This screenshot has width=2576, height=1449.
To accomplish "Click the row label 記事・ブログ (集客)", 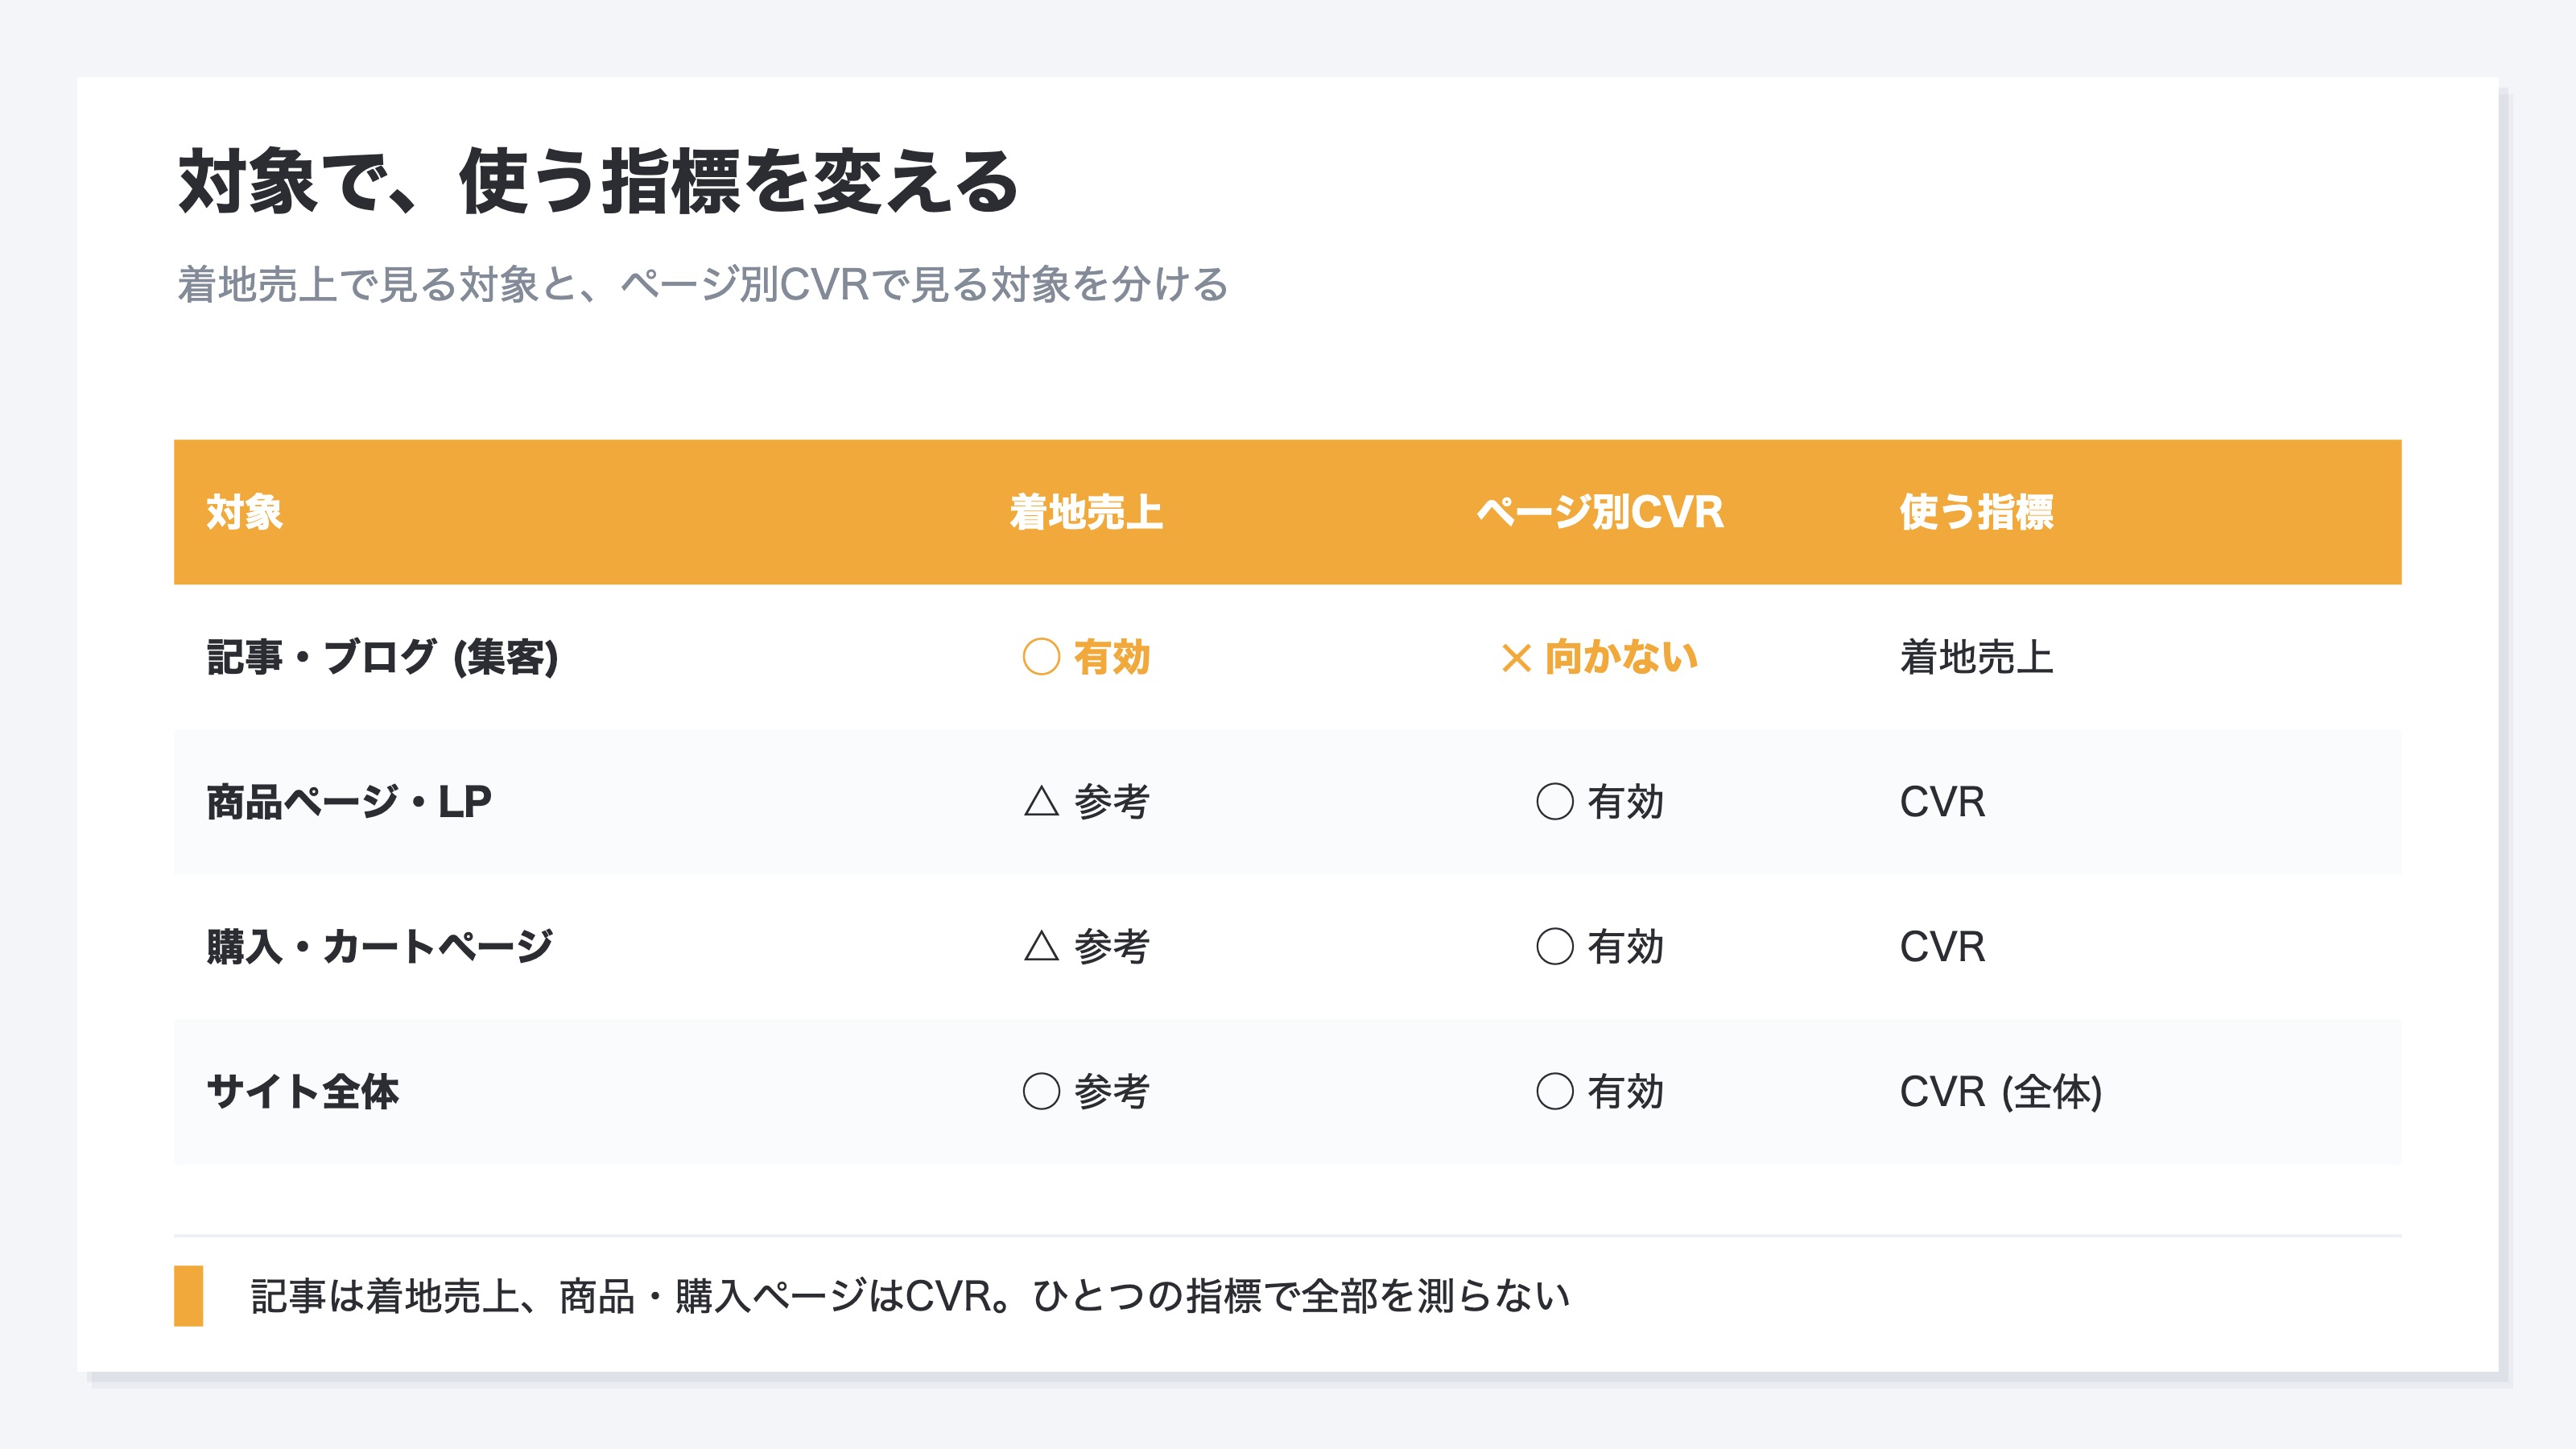I will click(382, 657).
